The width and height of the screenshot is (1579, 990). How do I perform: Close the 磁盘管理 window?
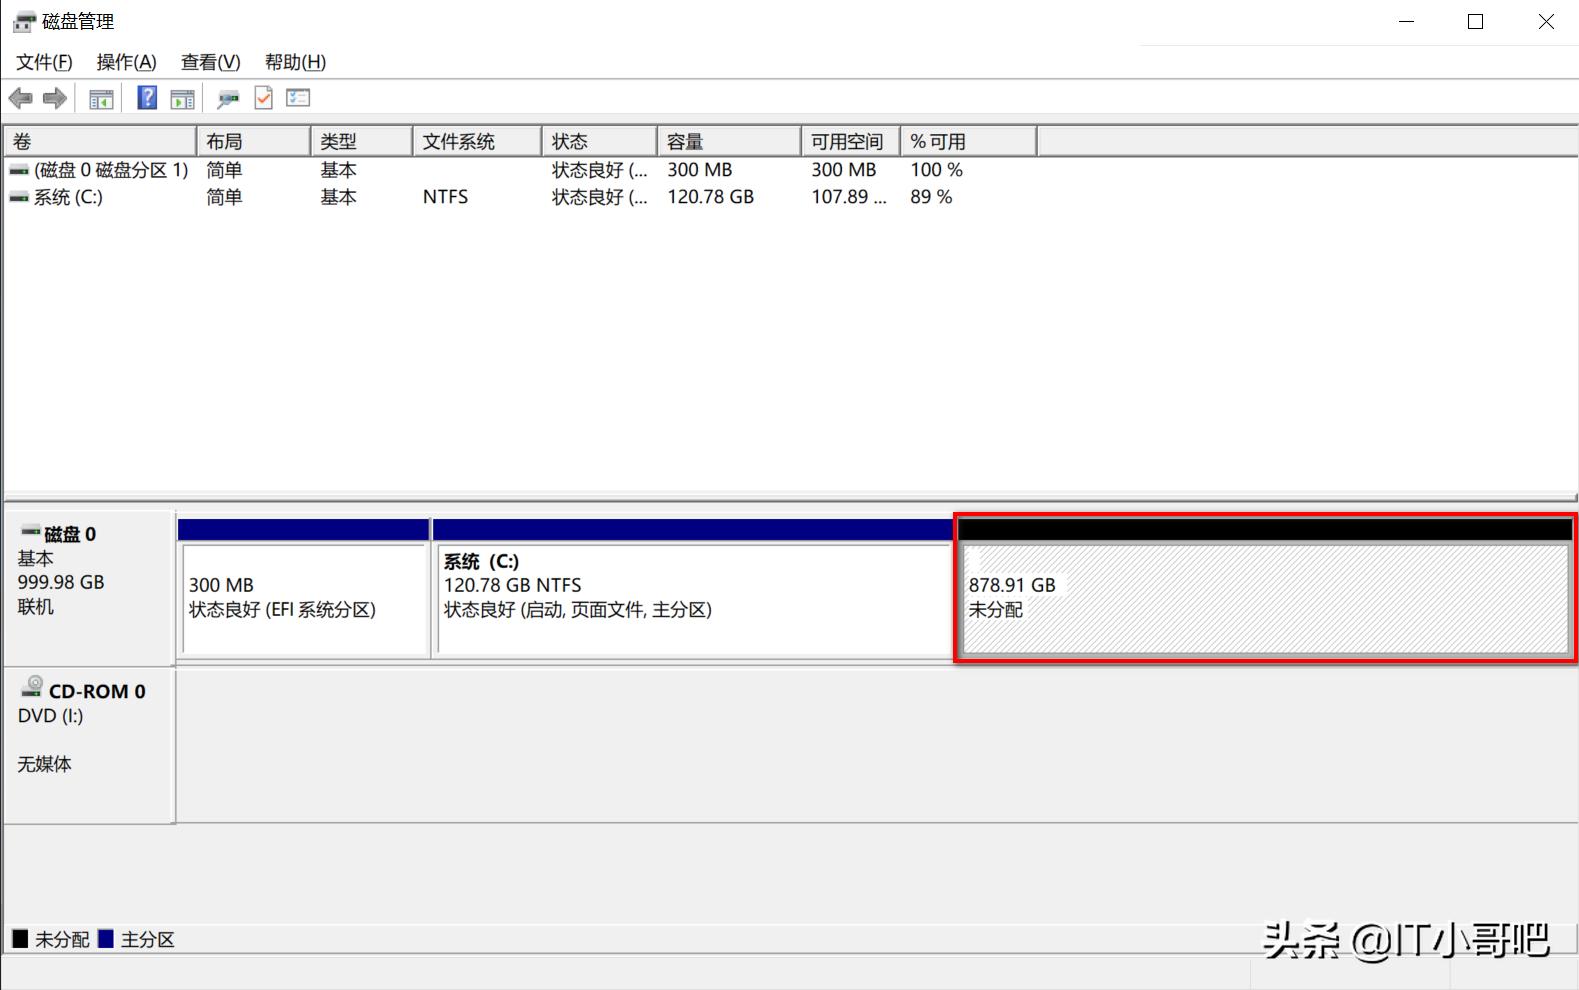pyautogui.click(x=1546, y=21)
